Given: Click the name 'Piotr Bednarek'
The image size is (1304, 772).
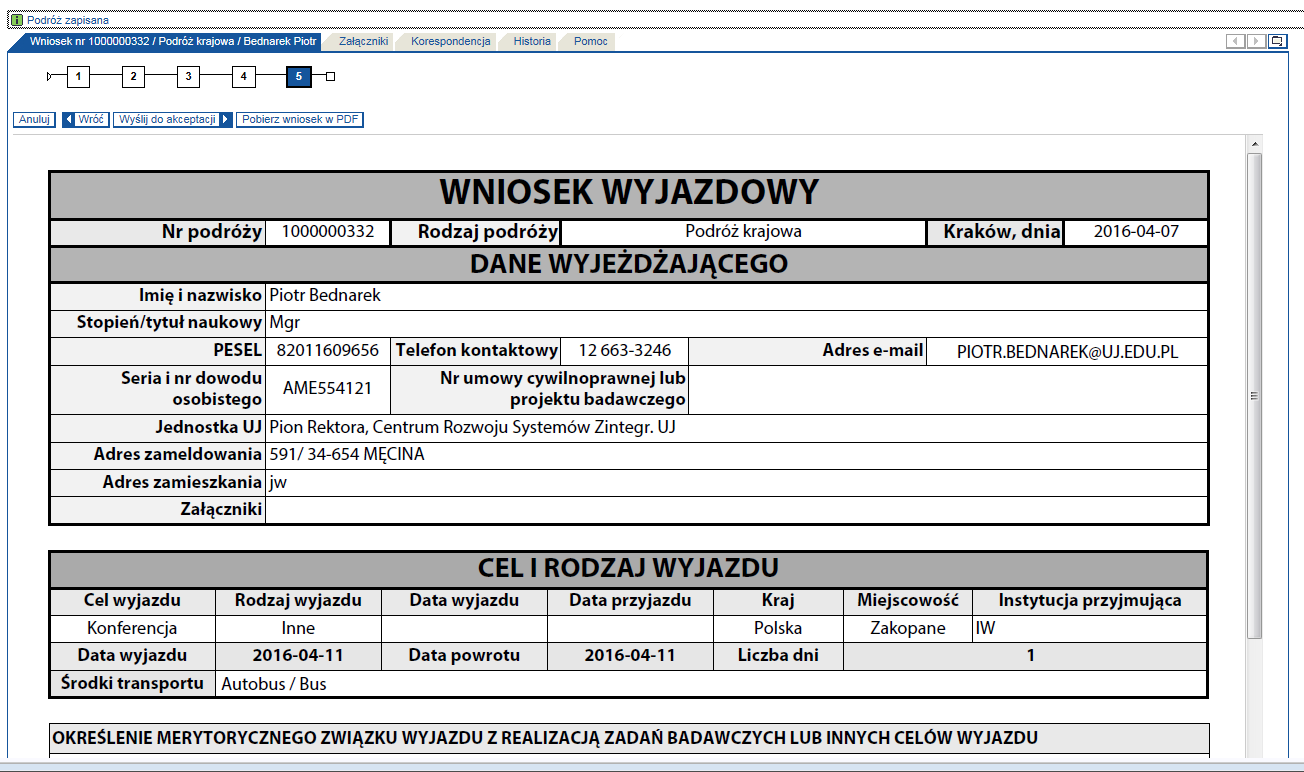Looking at the screenshot, I should tap(325, 296).
